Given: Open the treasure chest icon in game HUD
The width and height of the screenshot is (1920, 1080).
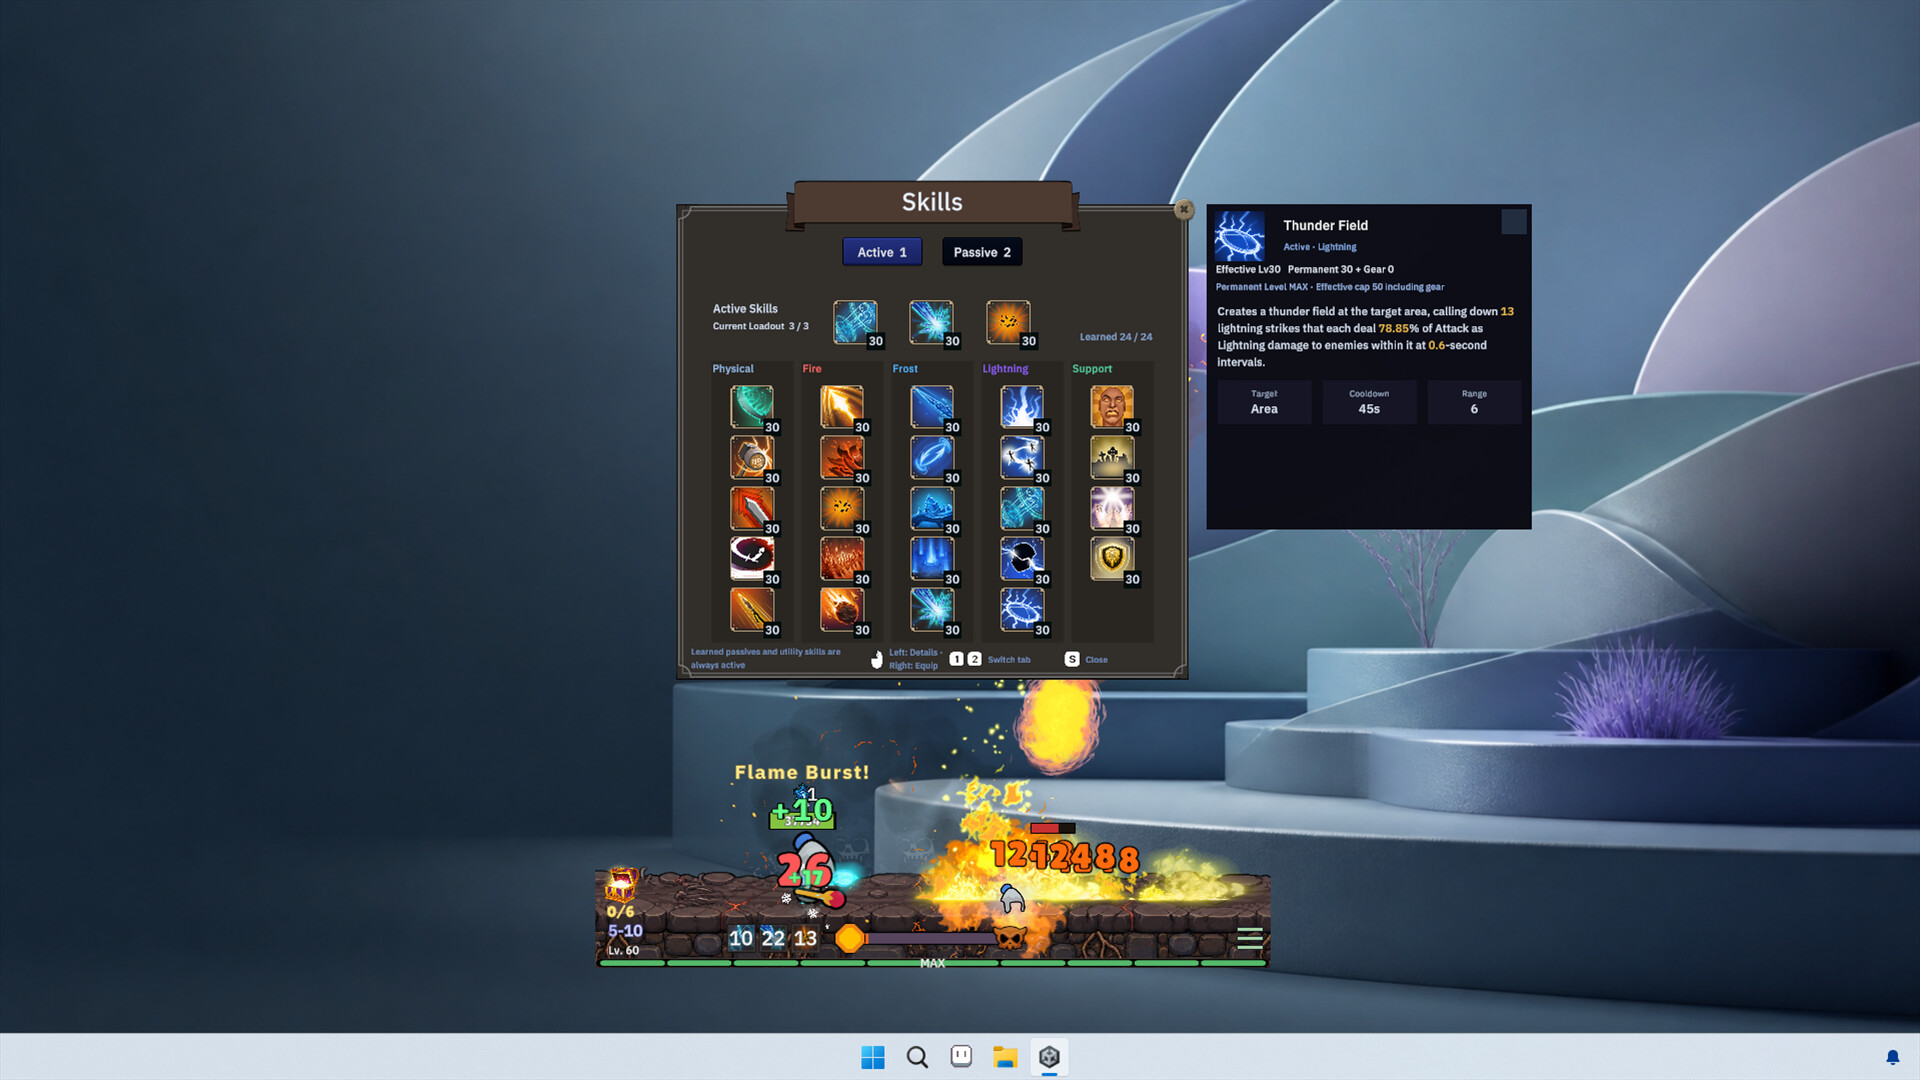Looking at the screenshot, I should pyautogui.click(x=622, y=883).
